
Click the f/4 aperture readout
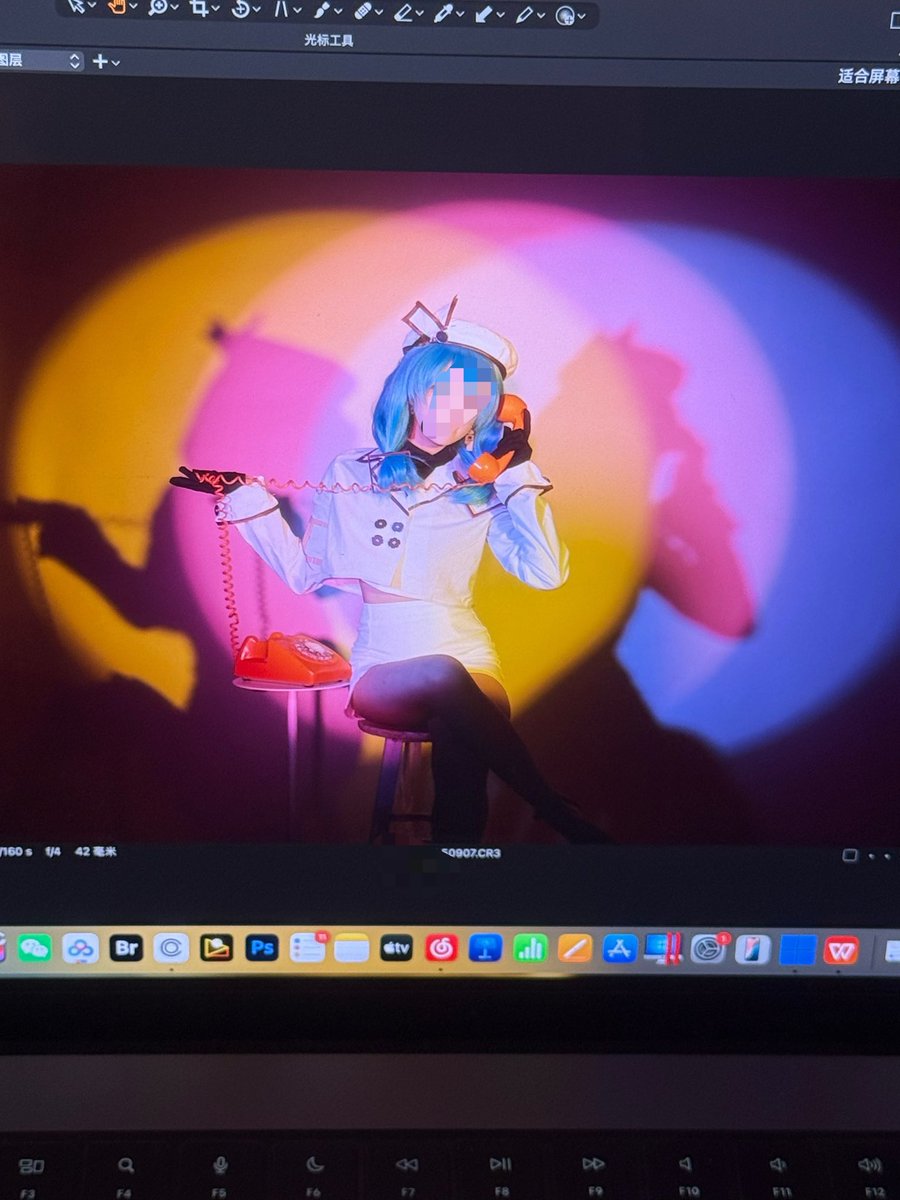pos(53,852)
